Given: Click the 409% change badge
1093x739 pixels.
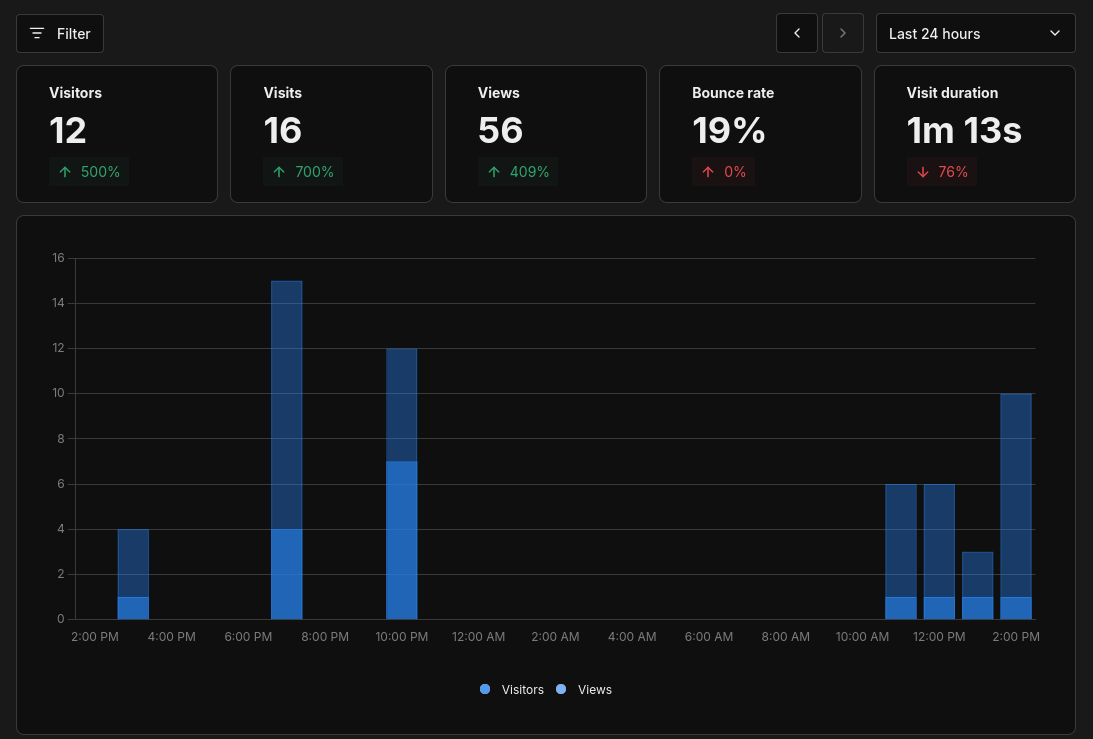Looking at the screenshot, I should (518, 172).
